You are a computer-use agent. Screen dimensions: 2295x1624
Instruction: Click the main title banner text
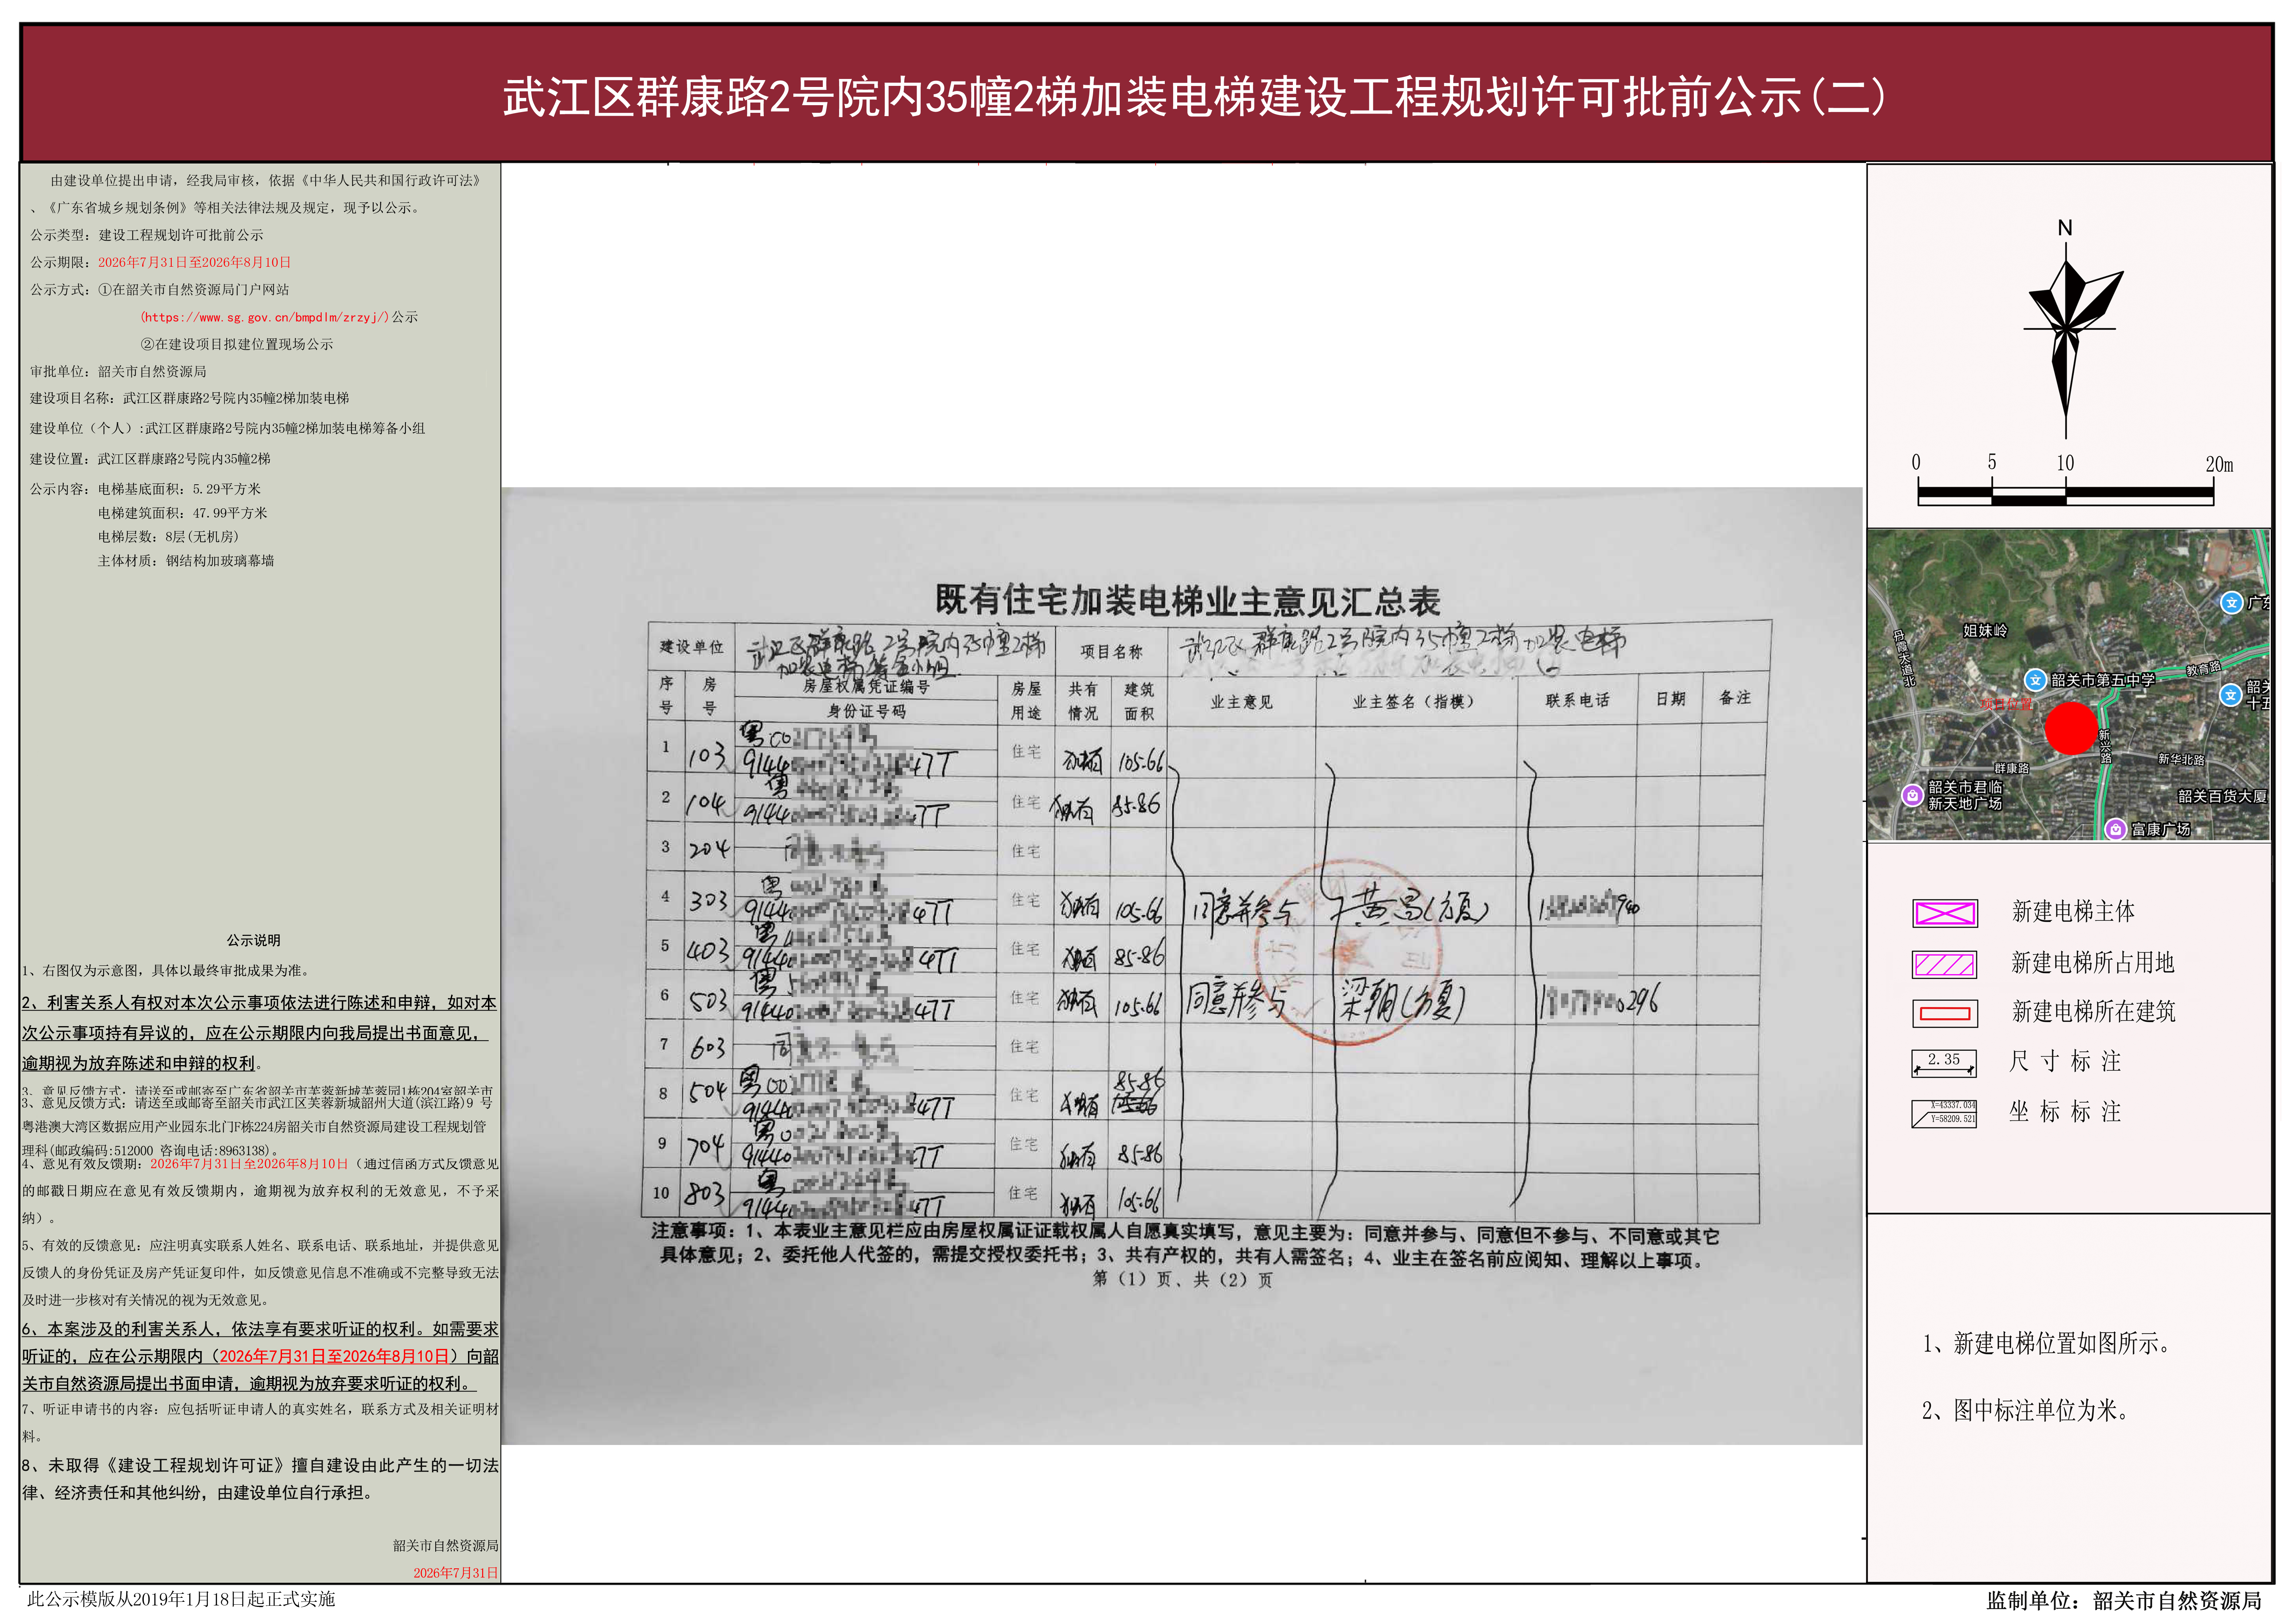point(1194,97)
